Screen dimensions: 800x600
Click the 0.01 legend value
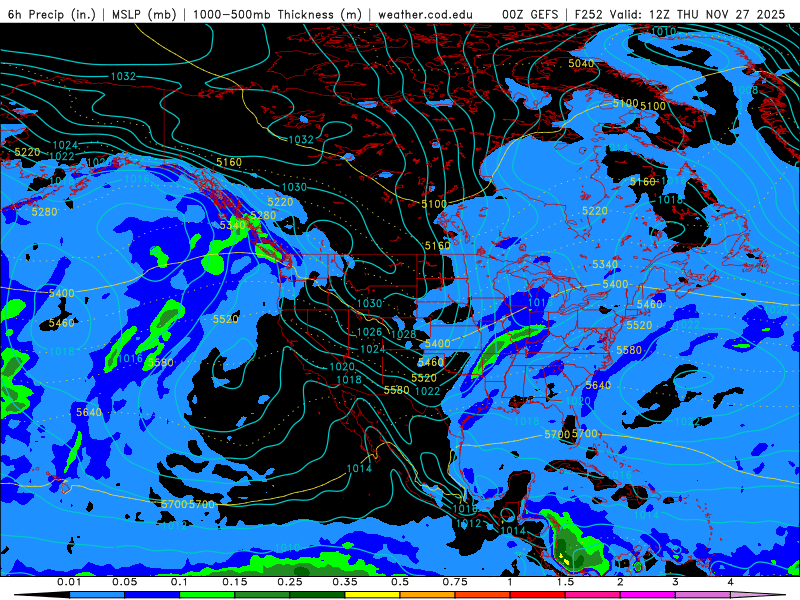[x=69, y=582]
